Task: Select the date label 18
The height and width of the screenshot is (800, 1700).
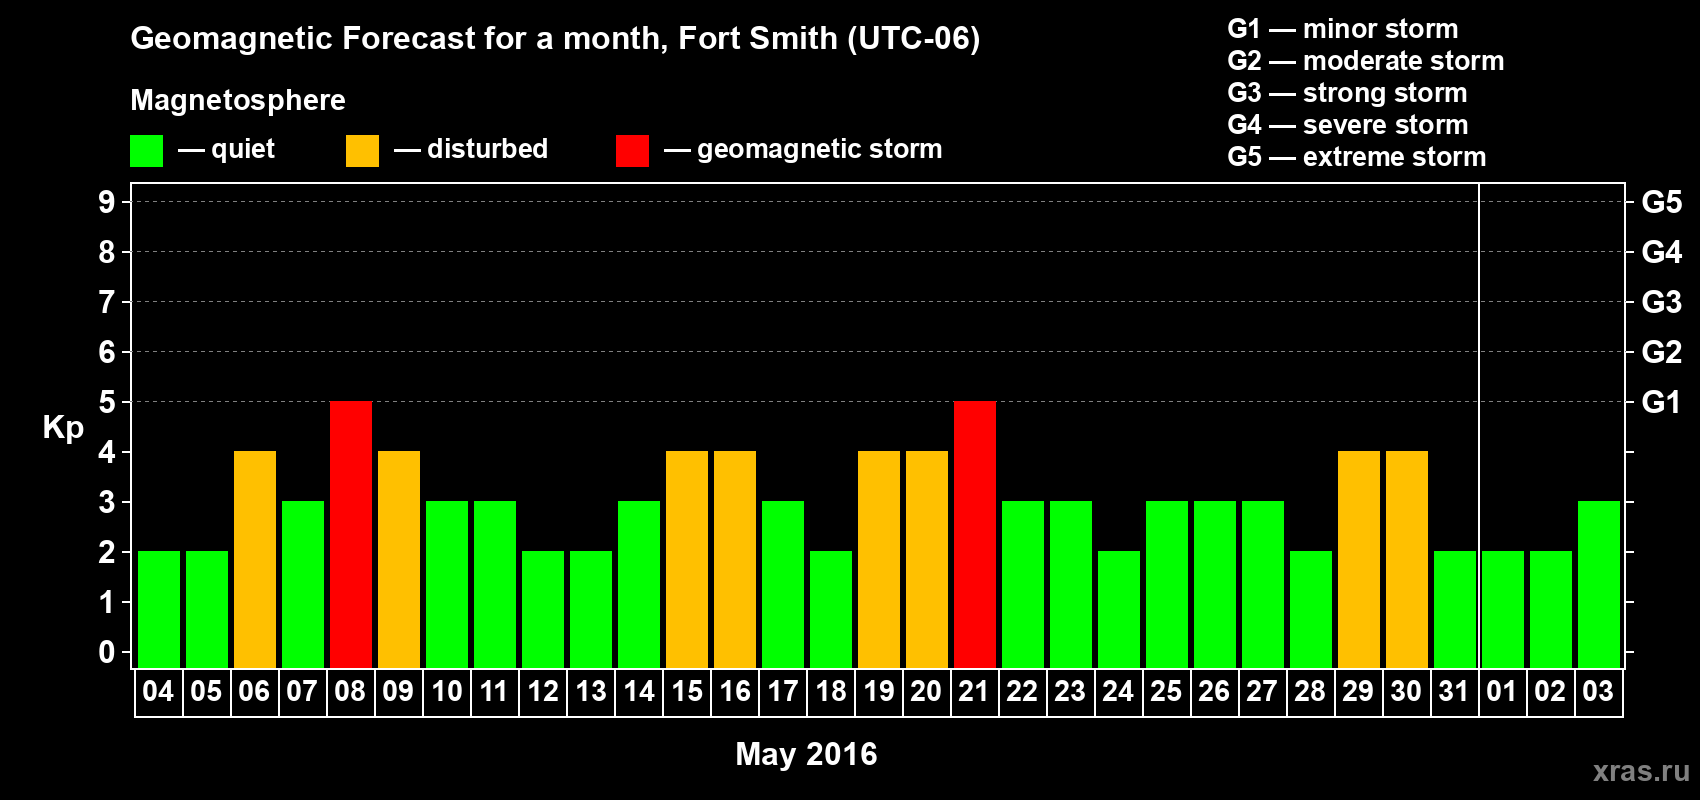Action: 830,692
